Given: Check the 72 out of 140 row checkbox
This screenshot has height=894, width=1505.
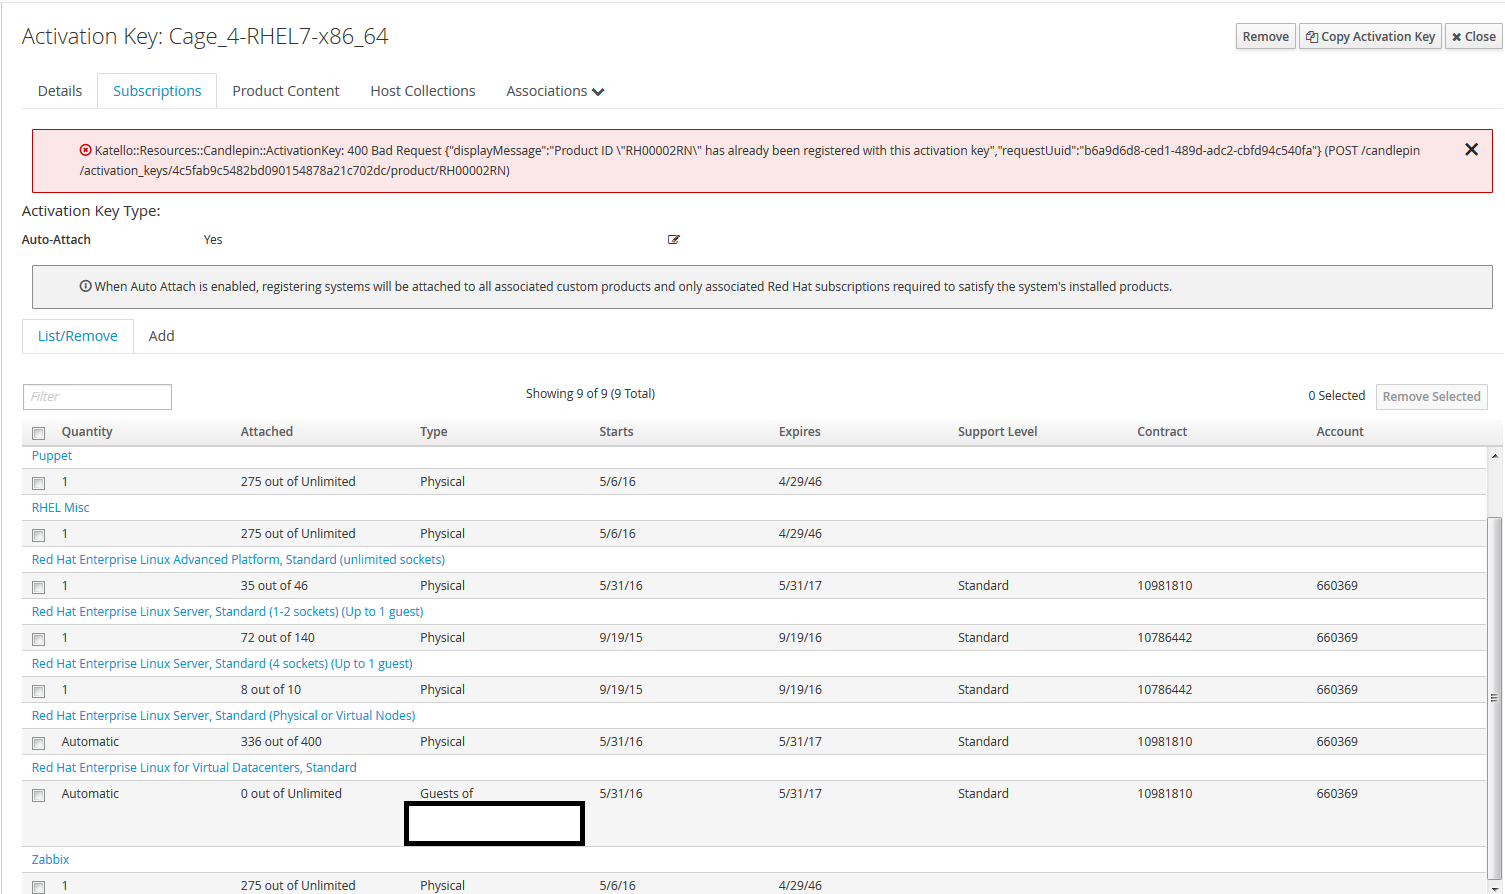Looking at the screenshot, I should click(39, 639).
